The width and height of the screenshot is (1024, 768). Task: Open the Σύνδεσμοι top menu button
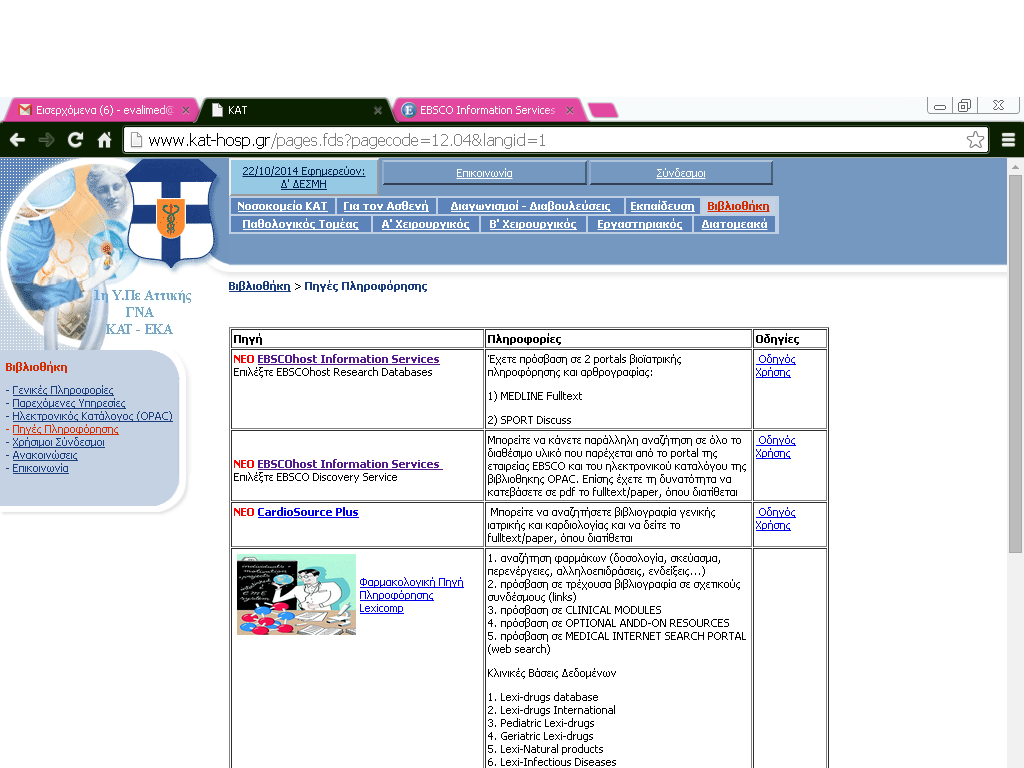pos(680,173)
